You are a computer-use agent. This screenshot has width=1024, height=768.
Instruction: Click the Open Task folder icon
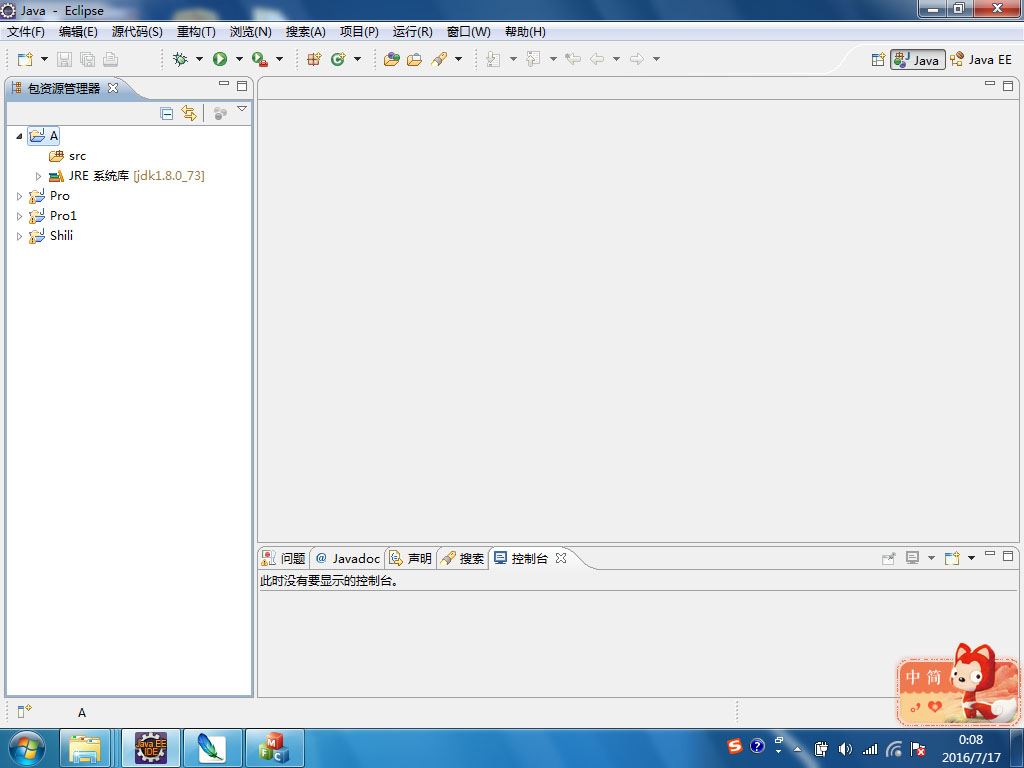pyautogui.click(x=414, y=59)
